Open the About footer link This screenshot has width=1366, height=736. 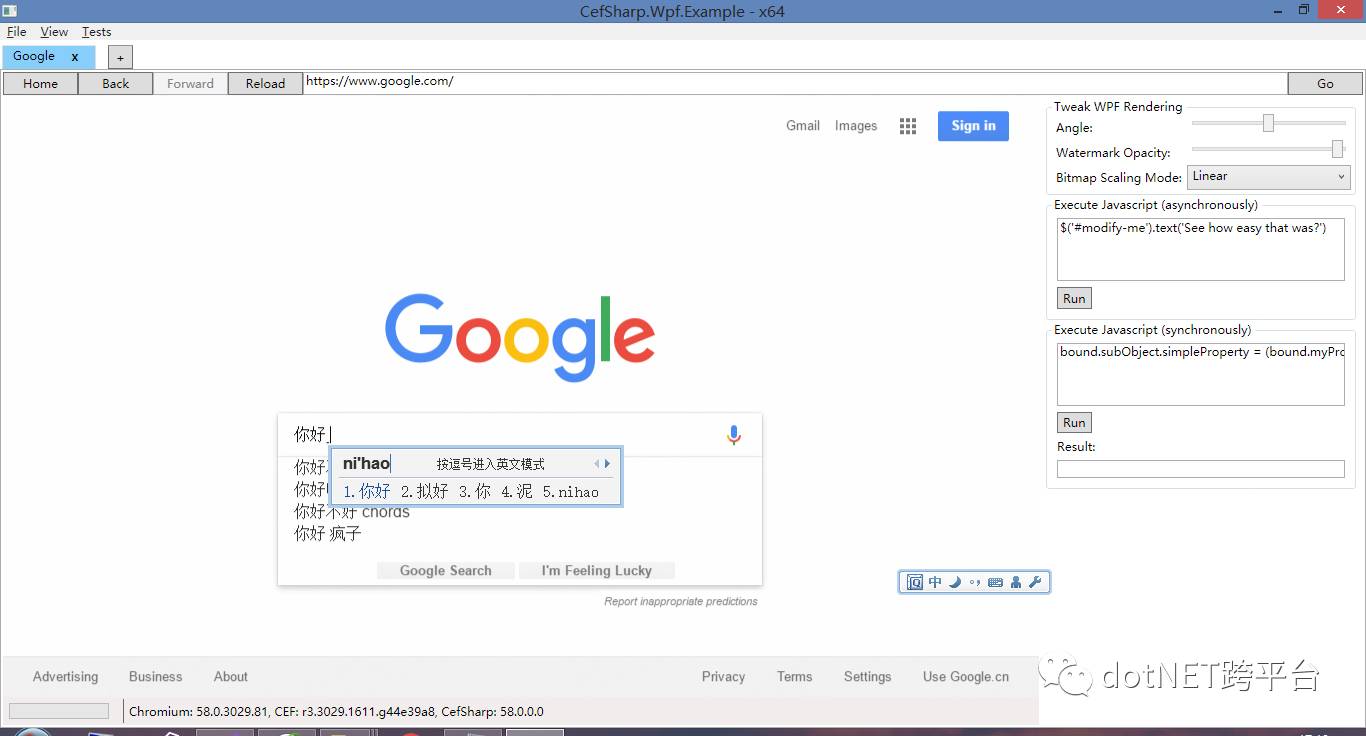coord(231,677)
